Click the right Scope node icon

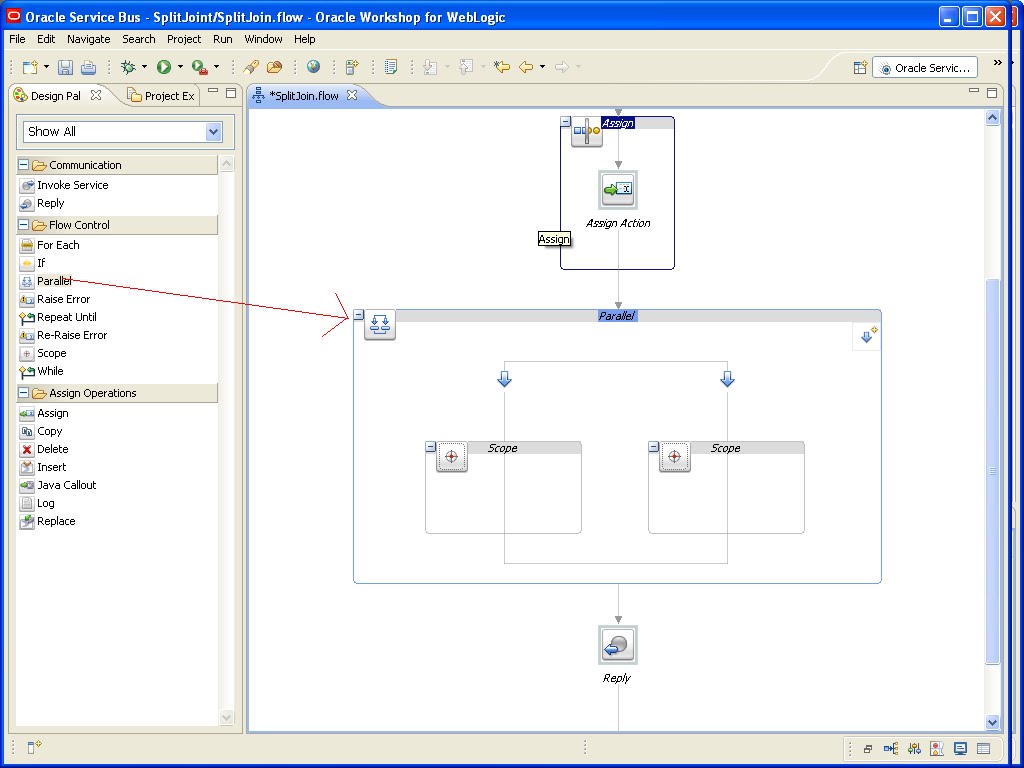675,456
